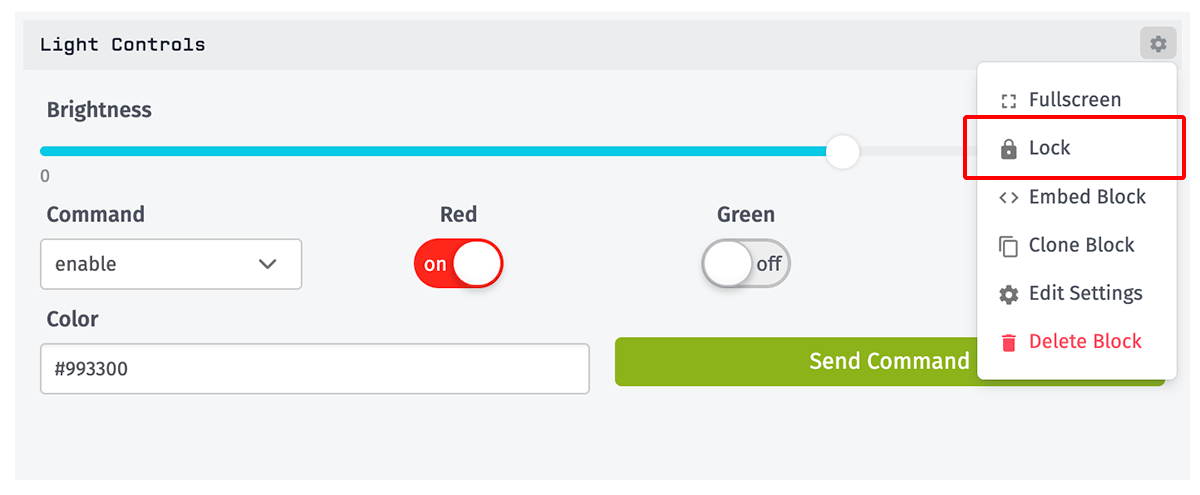Click the Edit Settings gear icon
Viewport: 1200px width, 495px height.
tap(1009, 294)
